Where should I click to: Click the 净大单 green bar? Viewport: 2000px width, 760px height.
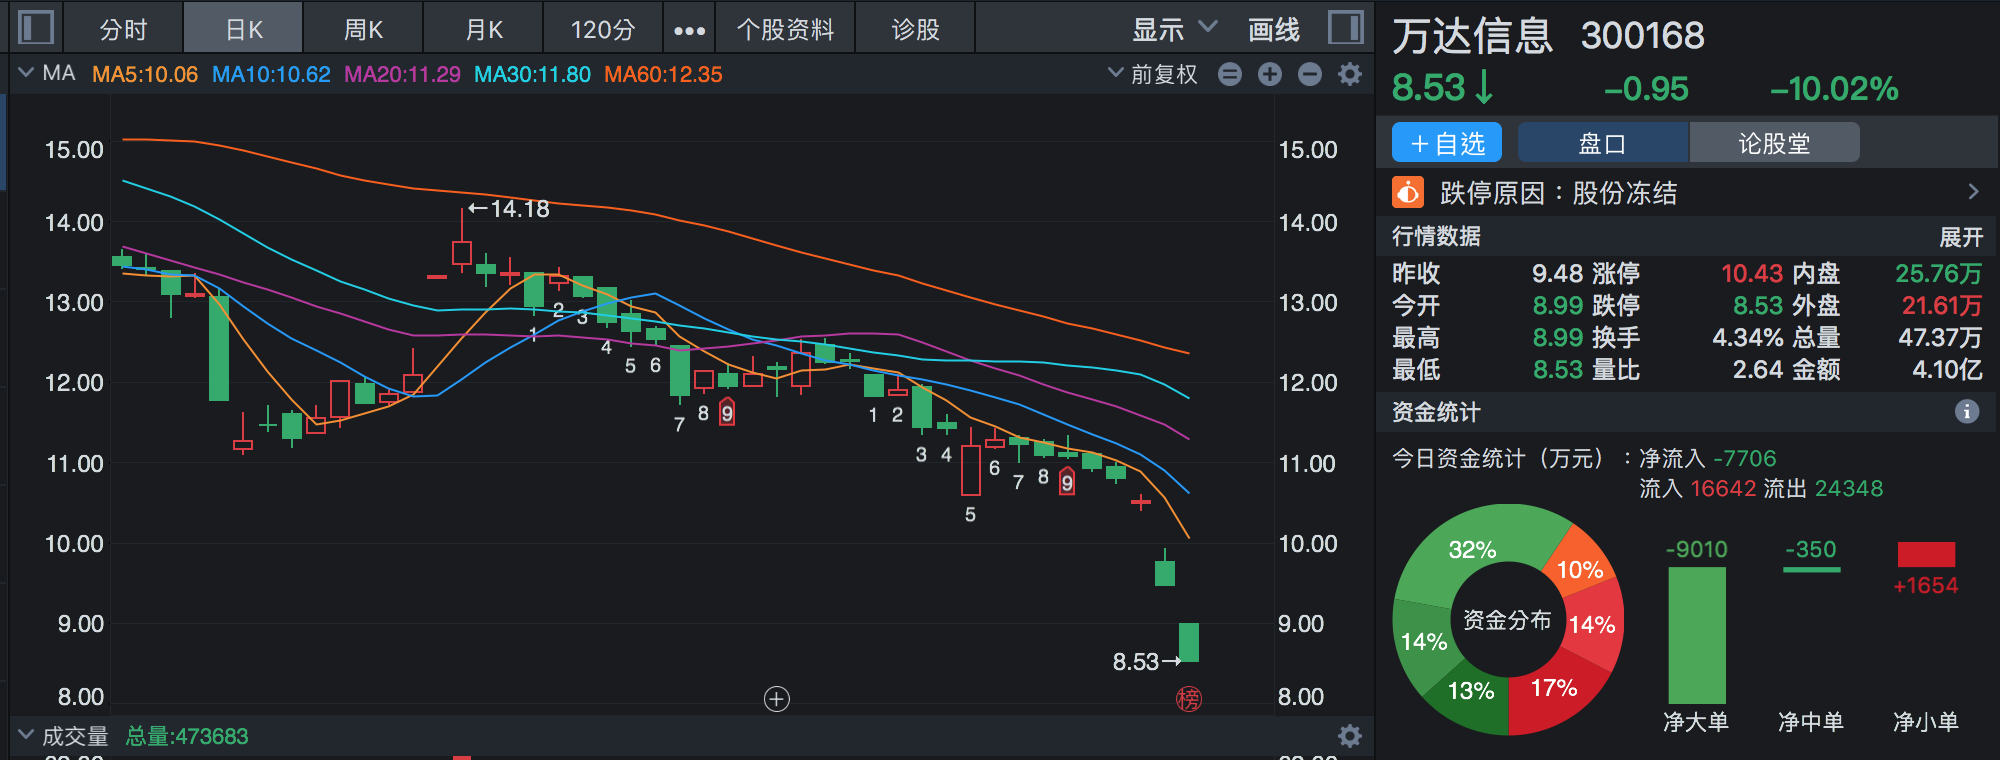(x=1697, y=635)
